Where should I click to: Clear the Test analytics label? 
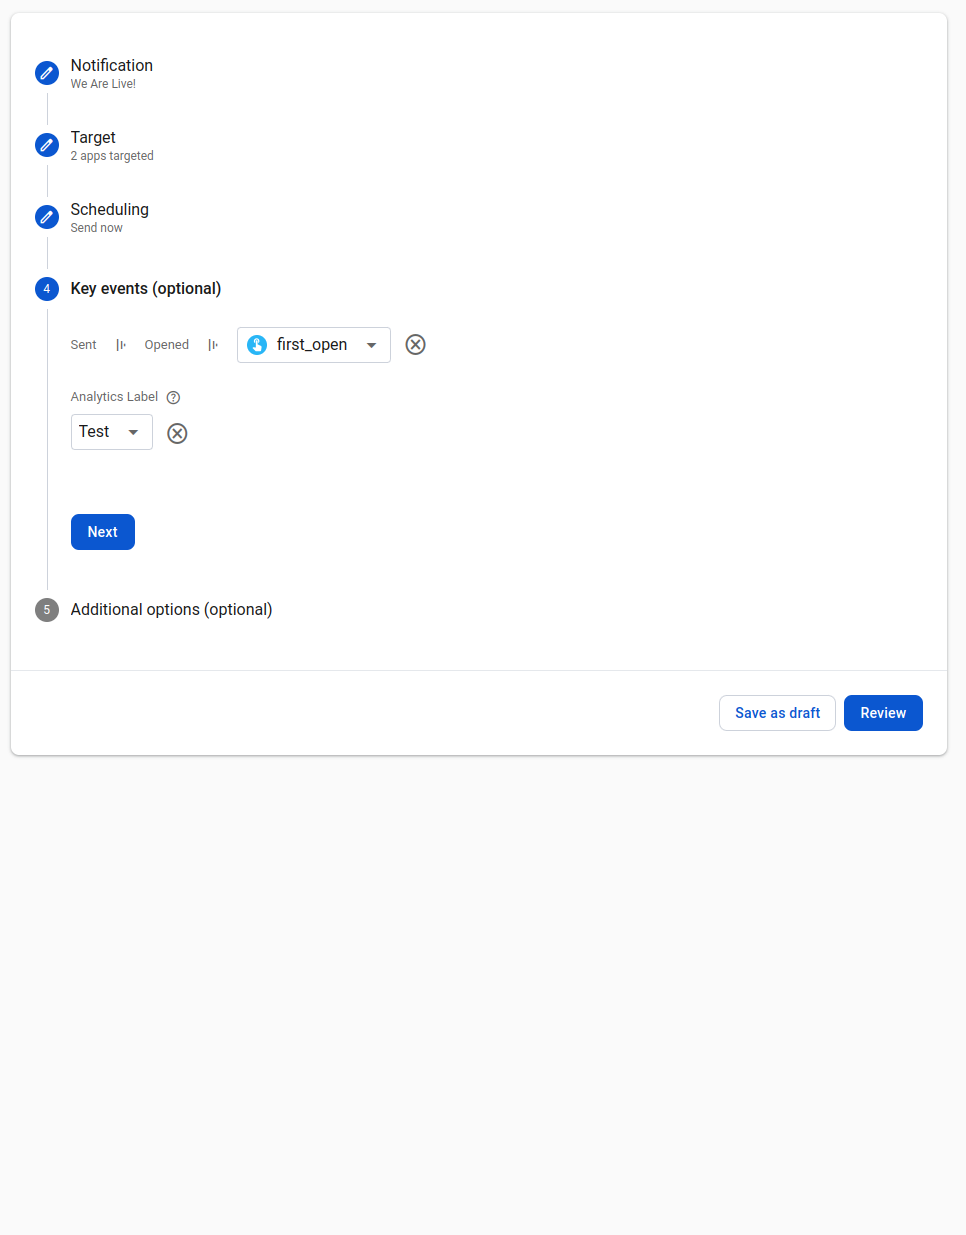click(177, 433)
